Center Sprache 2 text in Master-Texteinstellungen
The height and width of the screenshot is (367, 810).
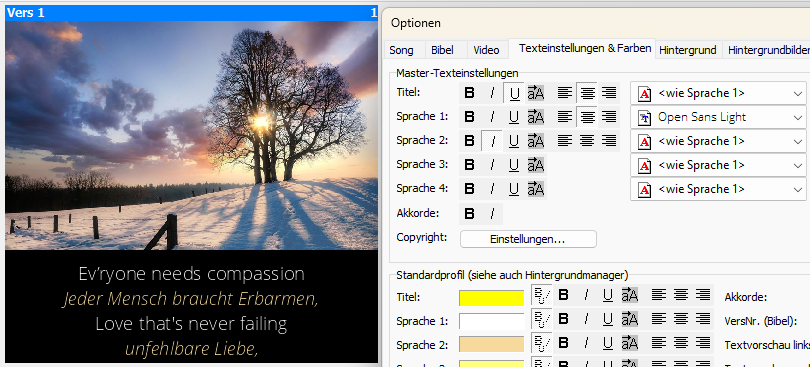[587, 141]
